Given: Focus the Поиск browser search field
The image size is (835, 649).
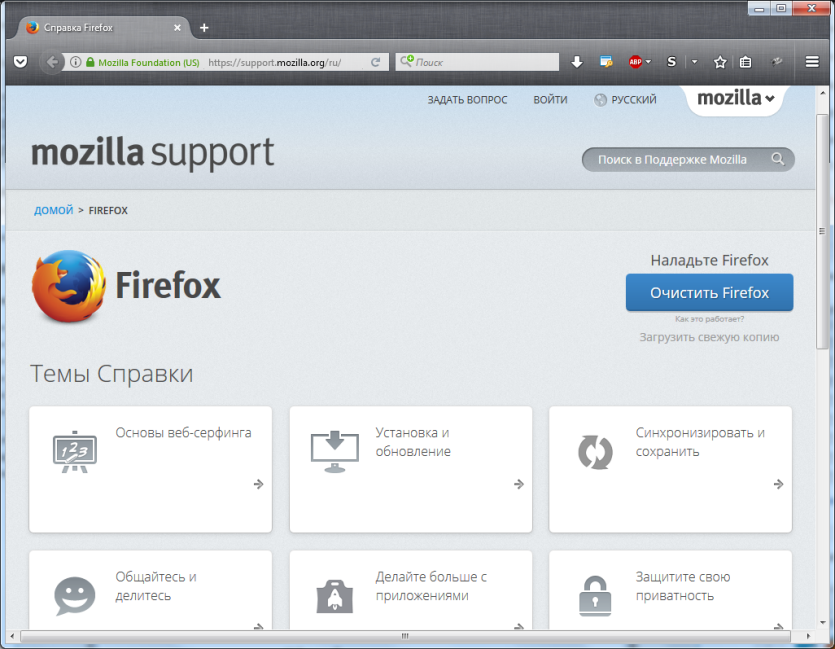Looking at the screenshot, I should (477, 62).
